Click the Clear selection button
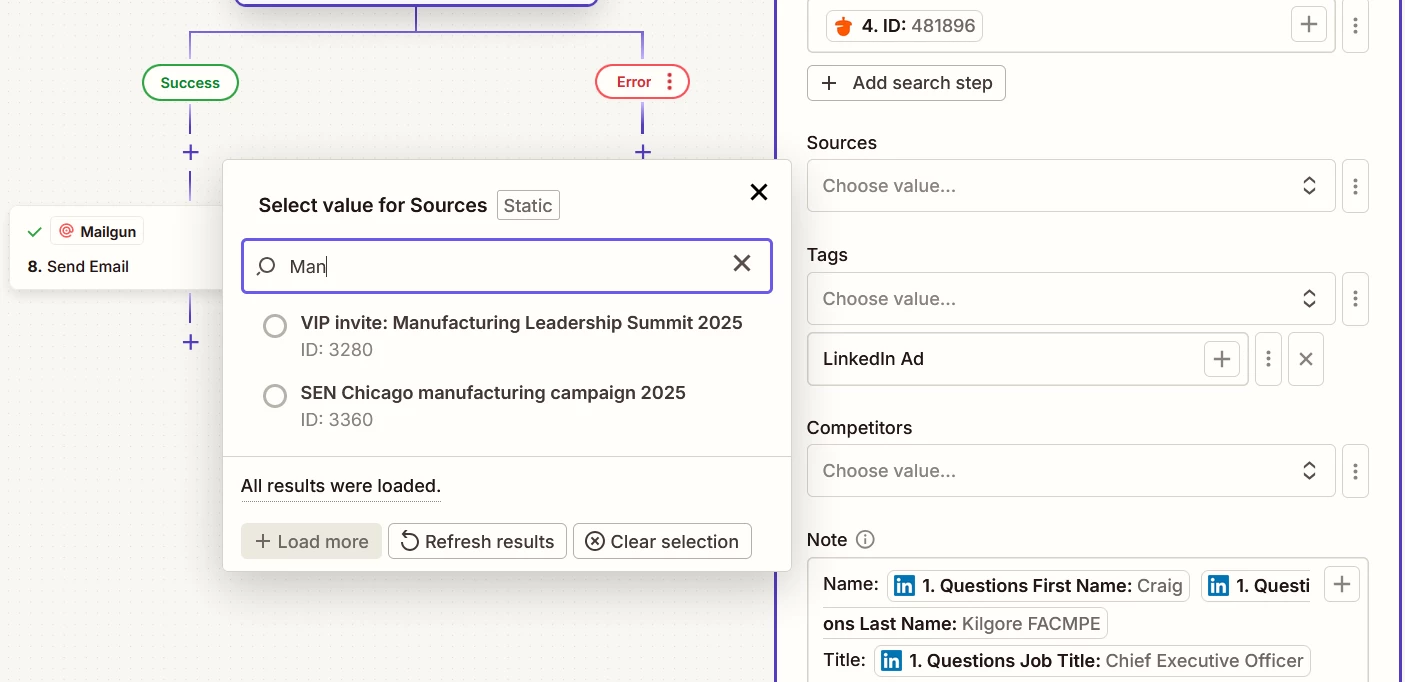Viewport: 1405px width, 682px height. click(x=662, y=541)
